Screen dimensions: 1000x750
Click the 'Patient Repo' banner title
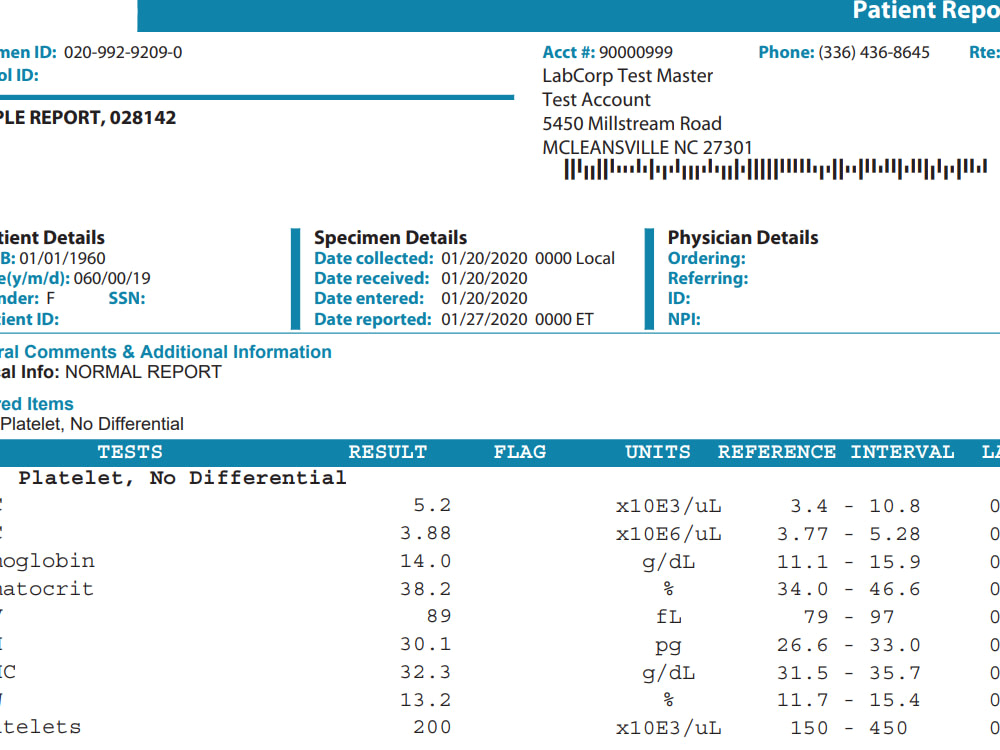click(x=926, y=11)
